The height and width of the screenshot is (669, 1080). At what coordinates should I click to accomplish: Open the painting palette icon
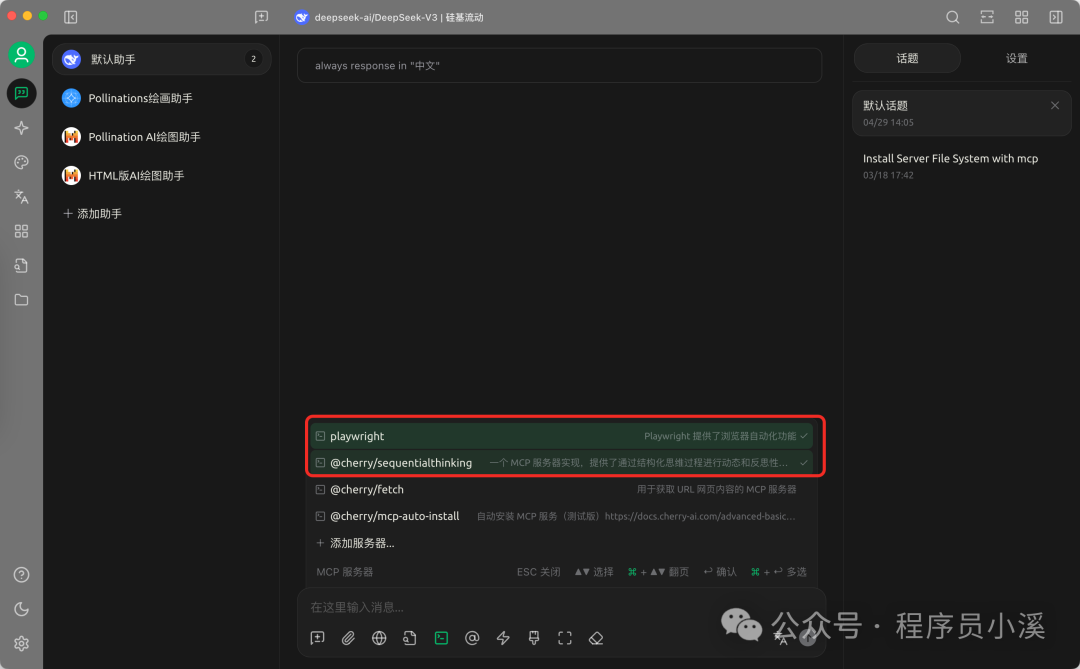click(x=21, y=163)
